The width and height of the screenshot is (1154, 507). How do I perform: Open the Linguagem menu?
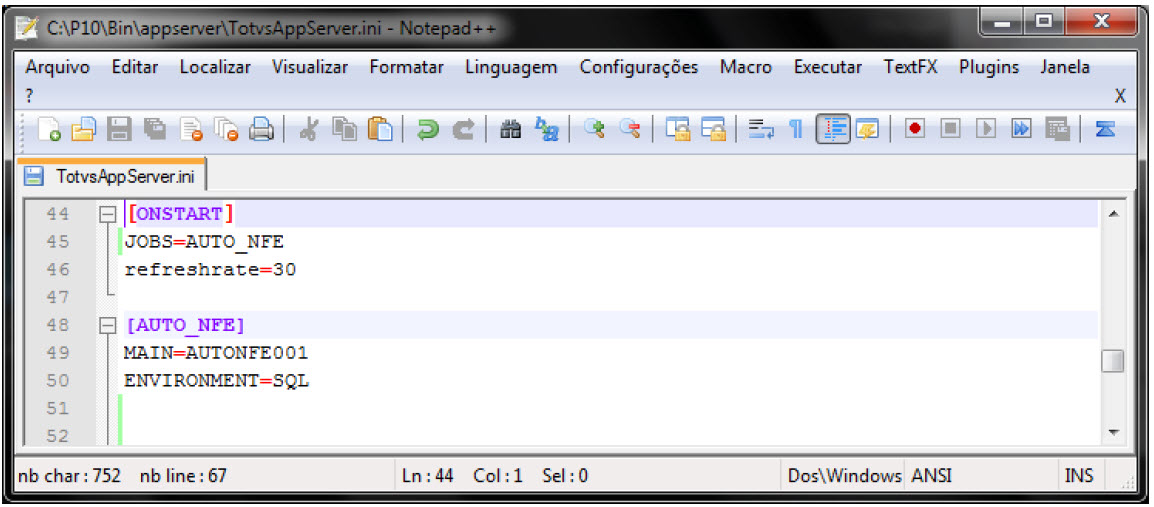[510, 67]
